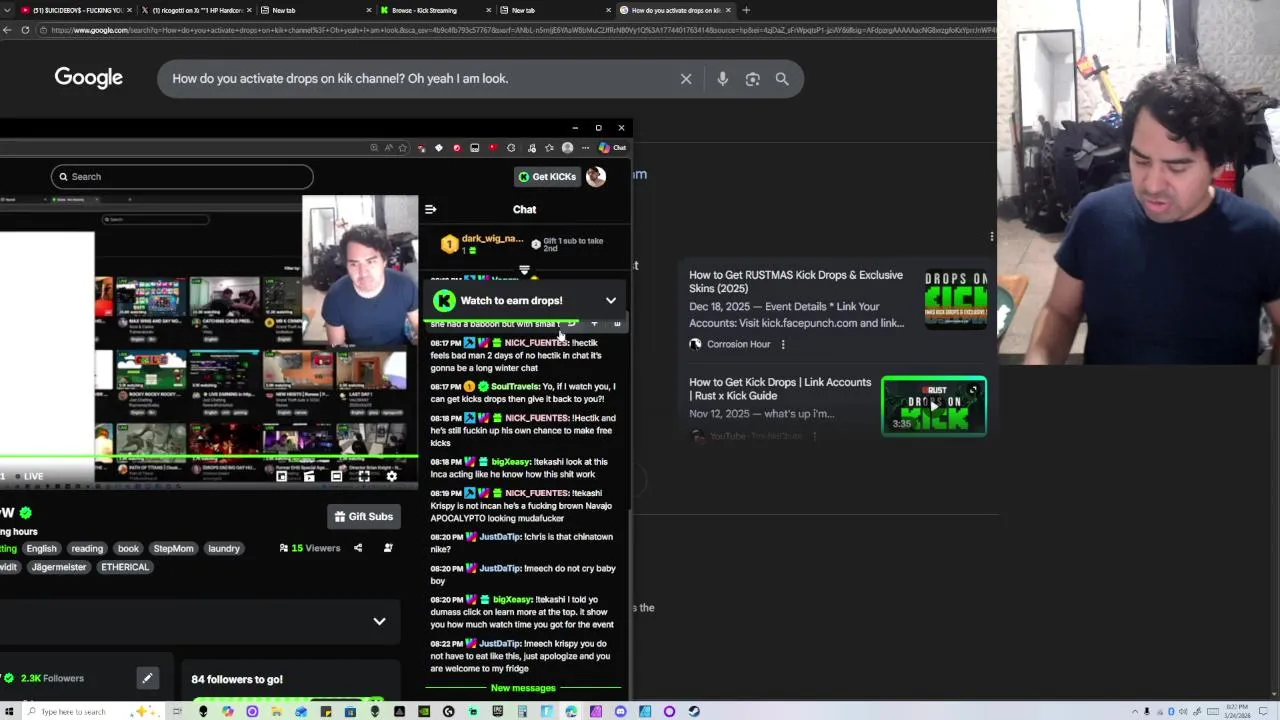Image resolution: width=1280 pixels, height=720 pixels.
Task: Expand the chat leaderboard down arrow
Action: click(524, 271)
